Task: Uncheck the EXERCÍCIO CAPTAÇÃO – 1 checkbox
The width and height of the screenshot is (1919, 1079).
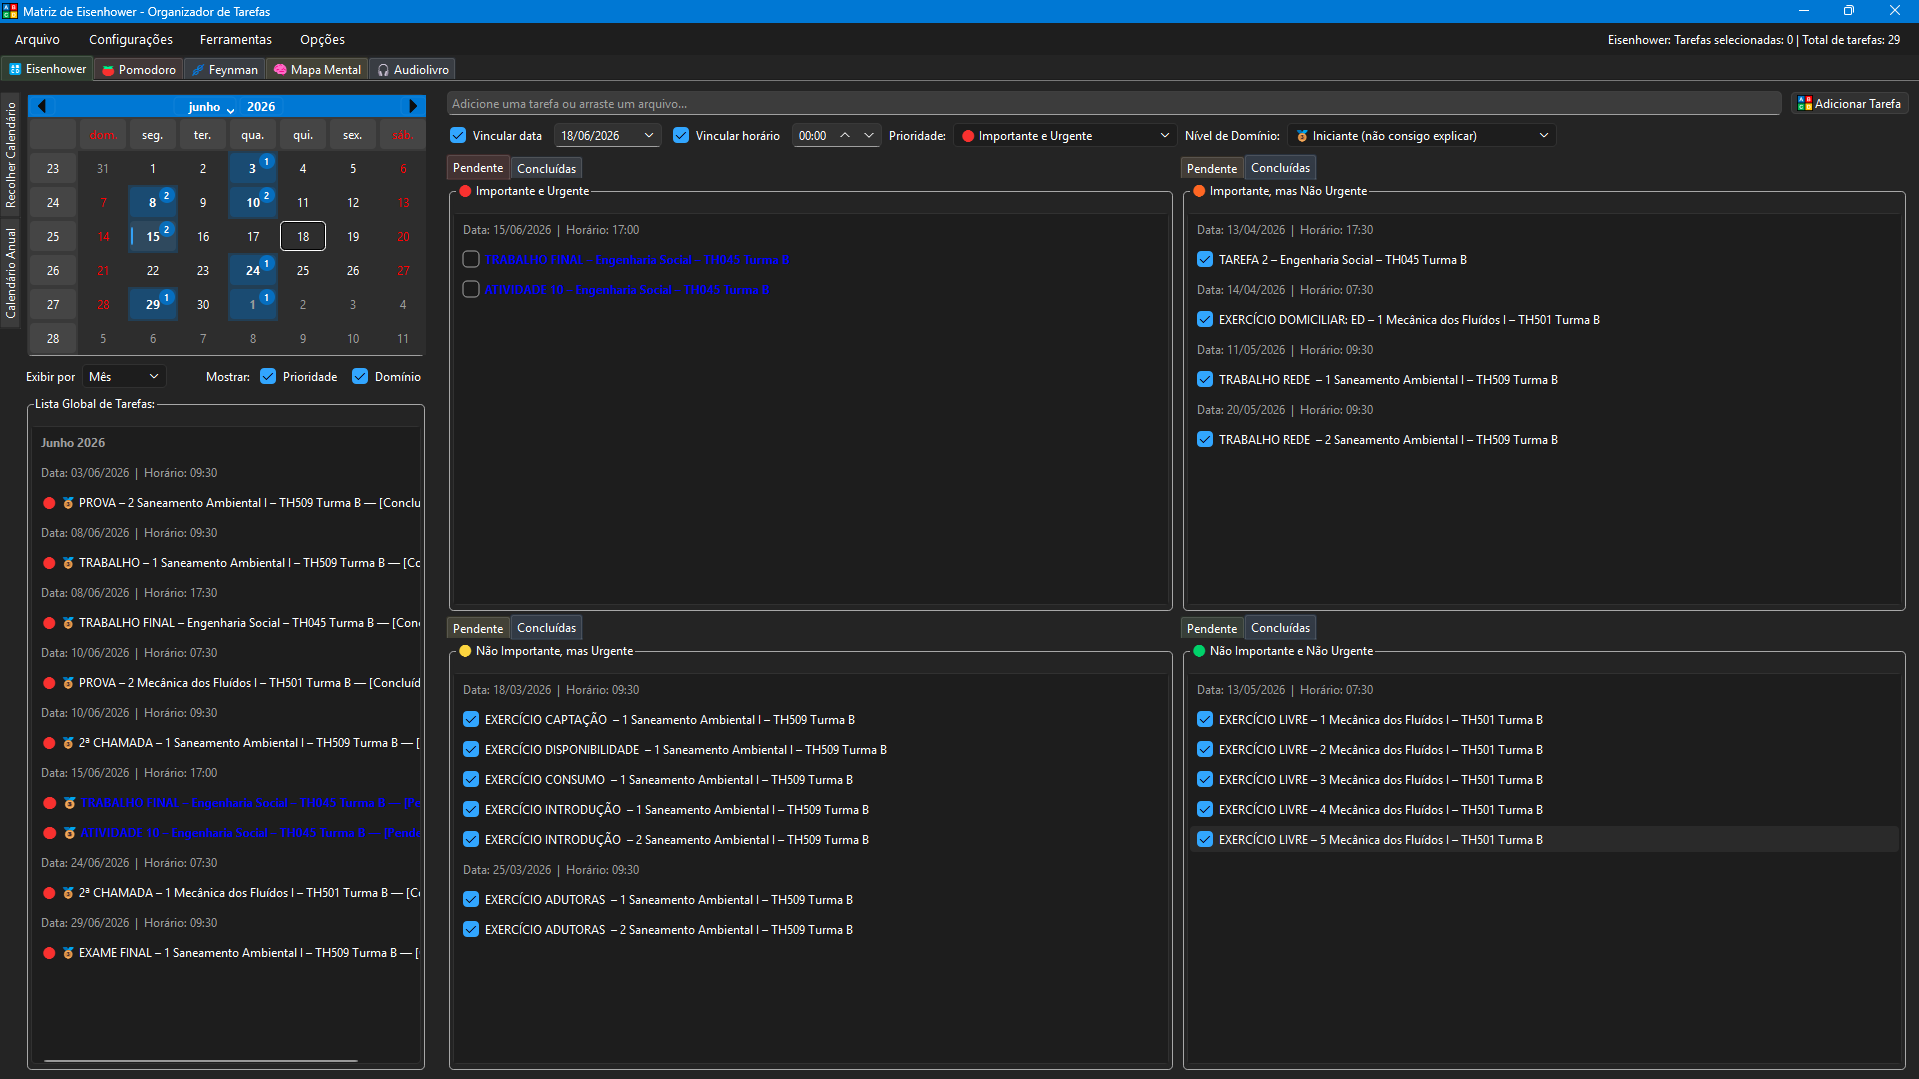Action: [x=471, y=719]
